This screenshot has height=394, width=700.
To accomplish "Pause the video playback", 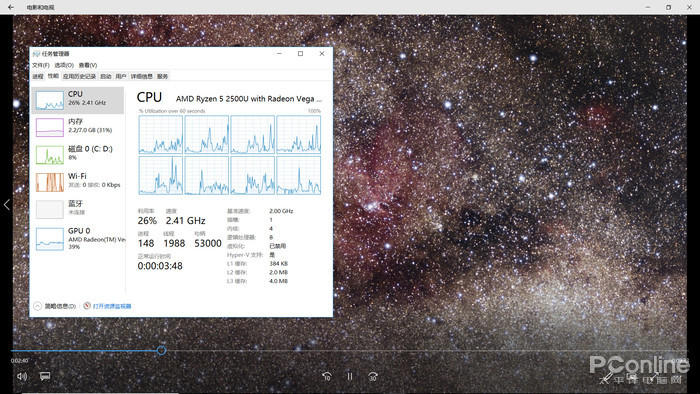I will (350, 377).
